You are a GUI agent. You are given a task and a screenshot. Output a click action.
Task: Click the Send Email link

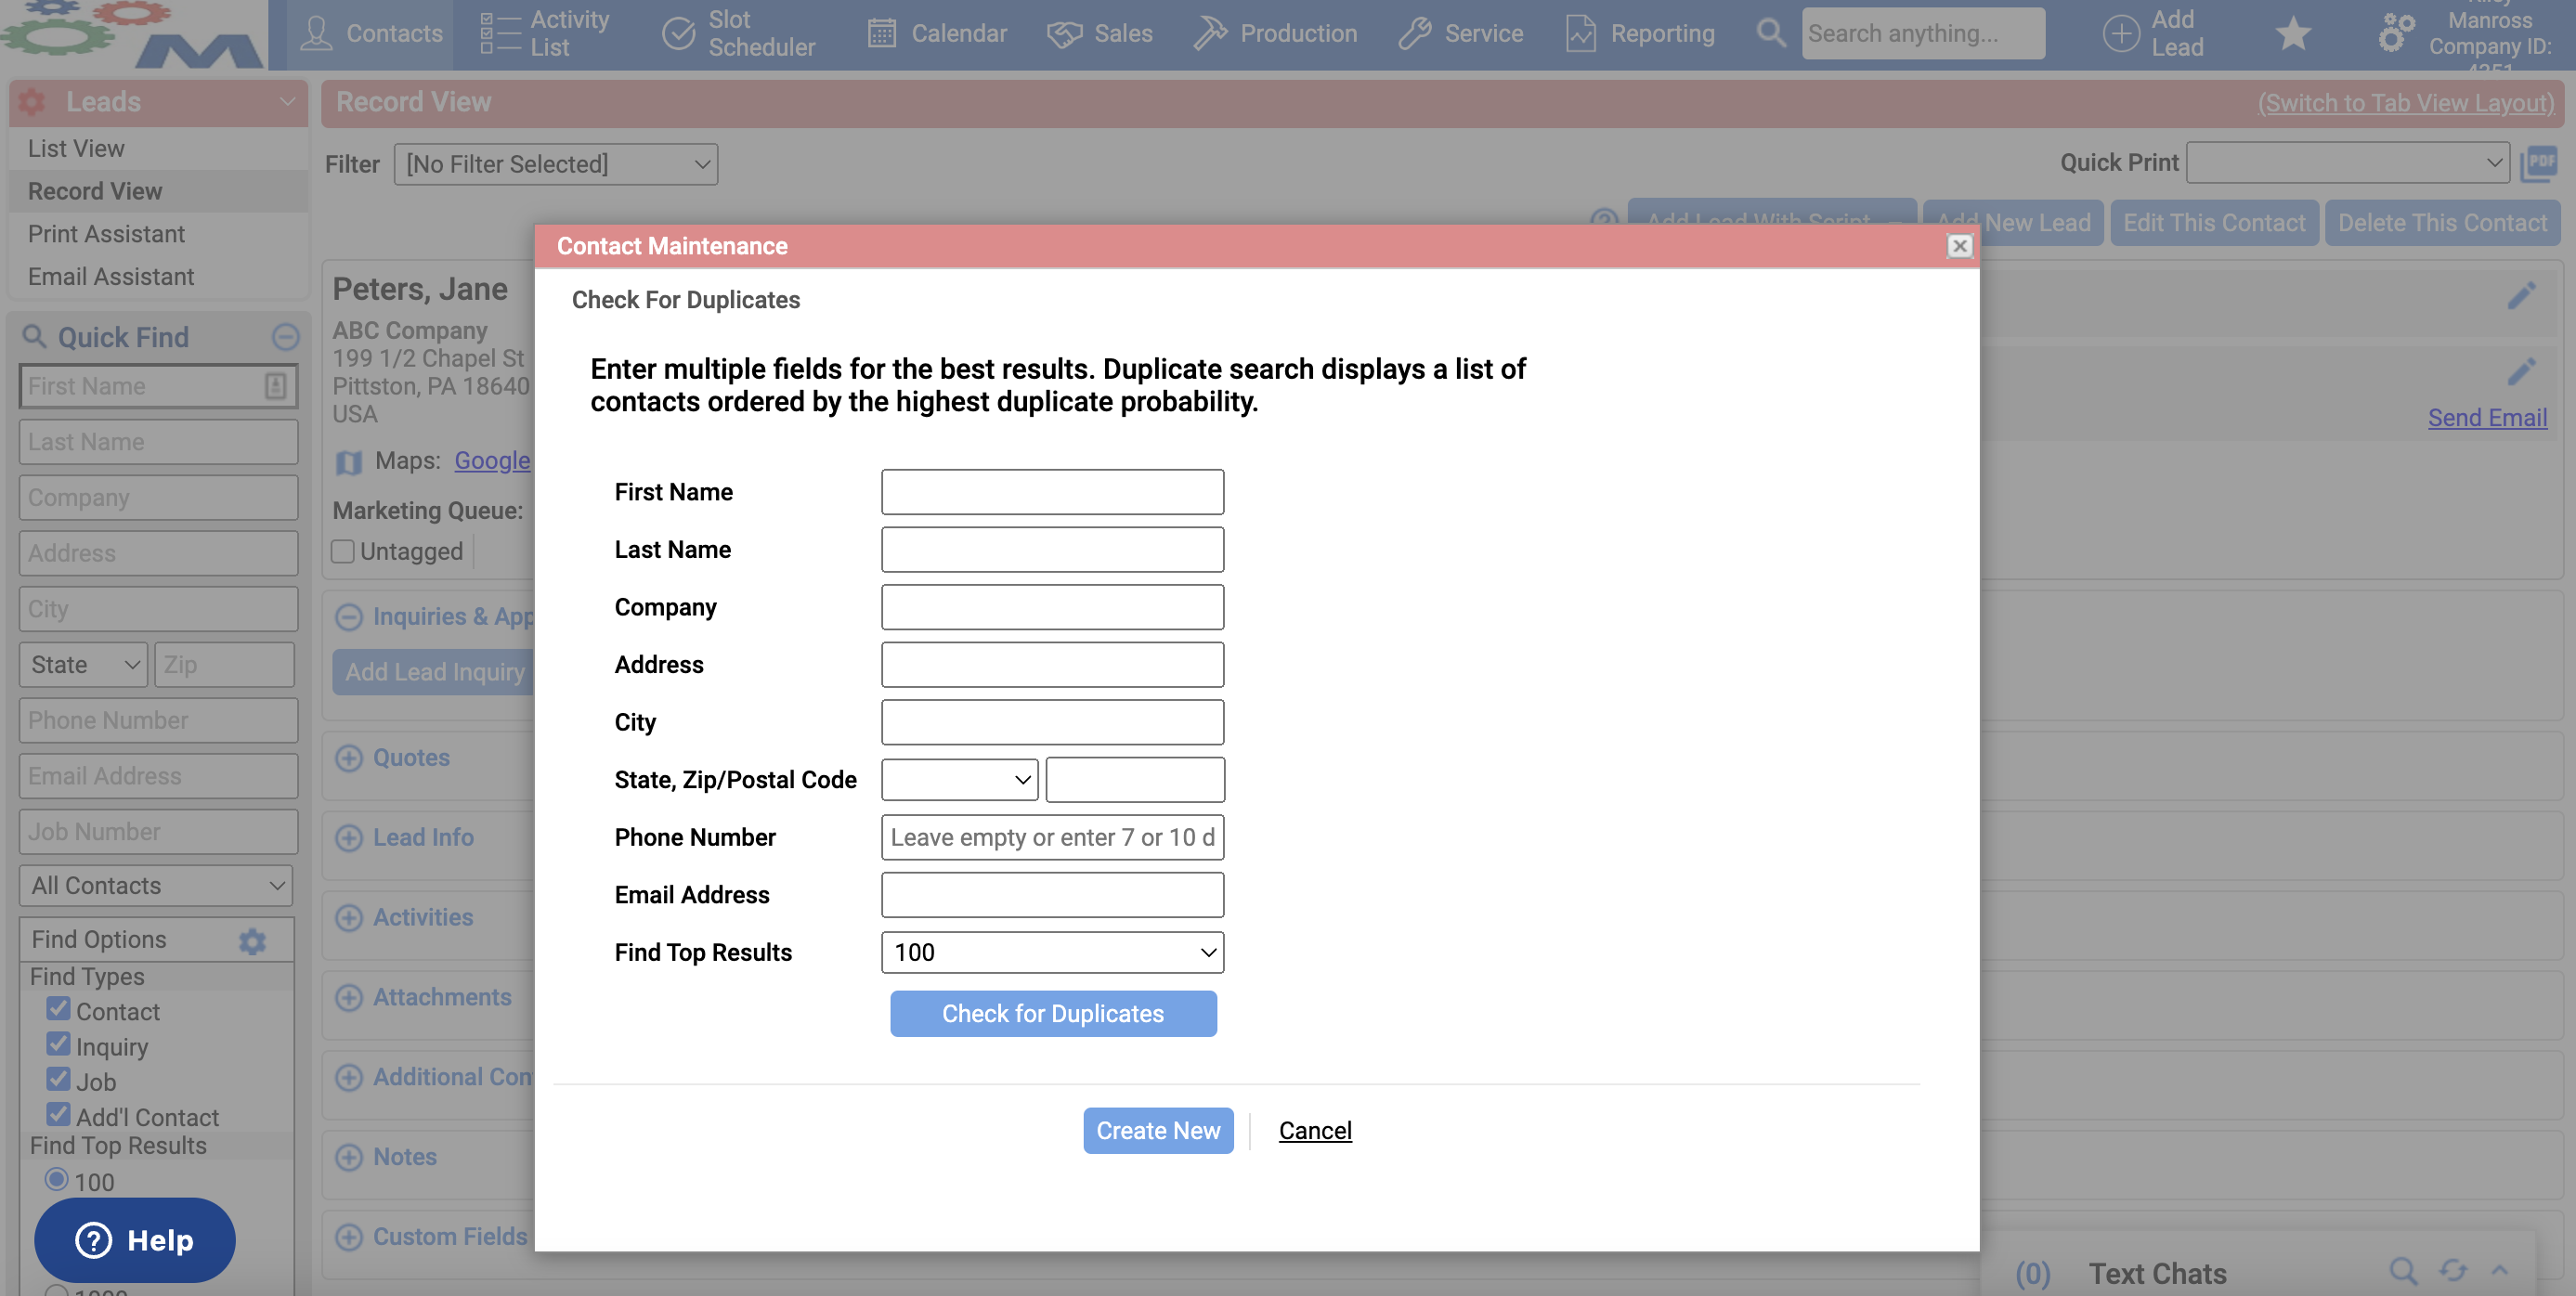pos(2487,418)
